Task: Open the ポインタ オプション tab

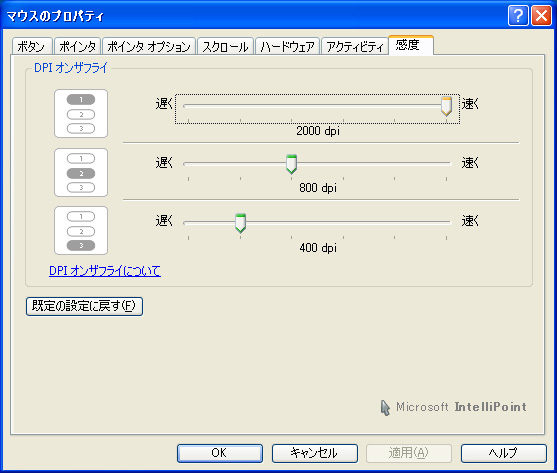Action: [x=149, y=47]
